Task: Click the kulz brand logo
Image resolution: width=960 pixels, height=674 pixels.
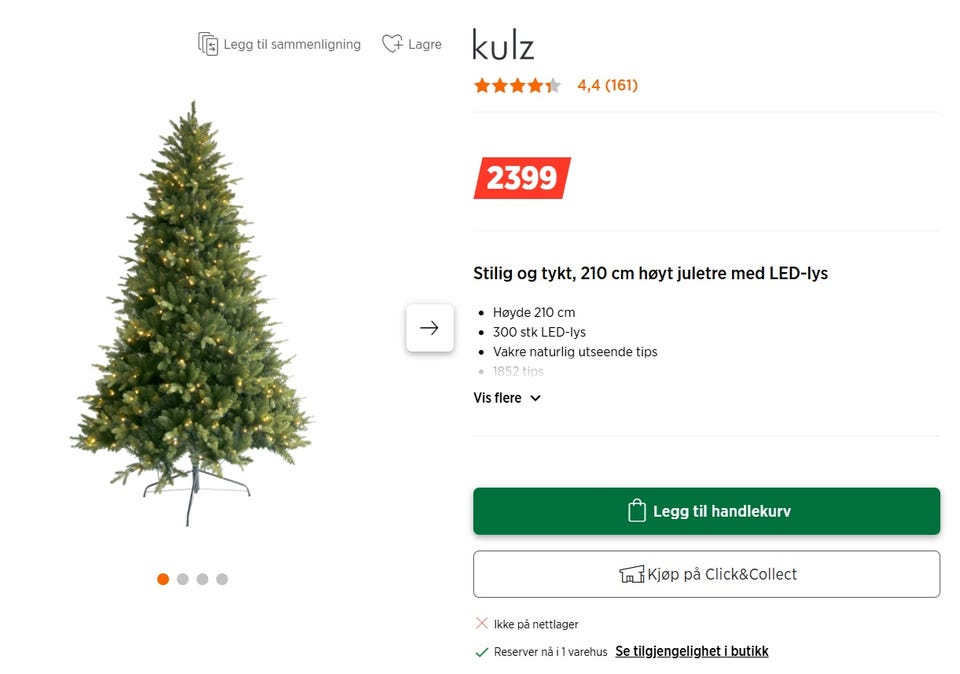Action: pyautogui.click(x=503, y=45)
